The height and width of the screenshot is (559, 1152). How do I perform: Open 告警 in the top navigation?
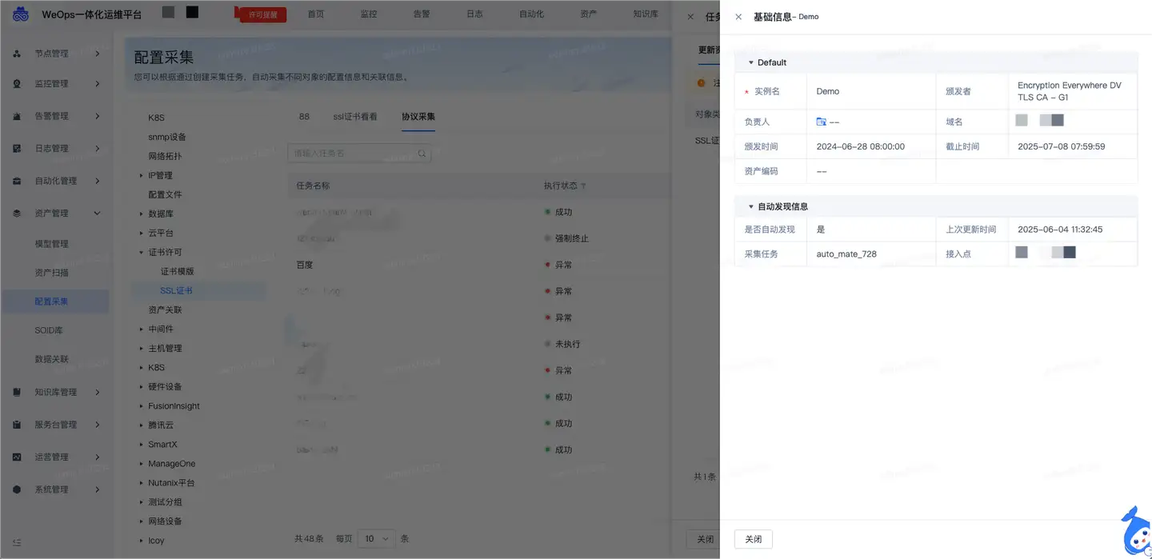pyautogui.click(x=422, y=15)
